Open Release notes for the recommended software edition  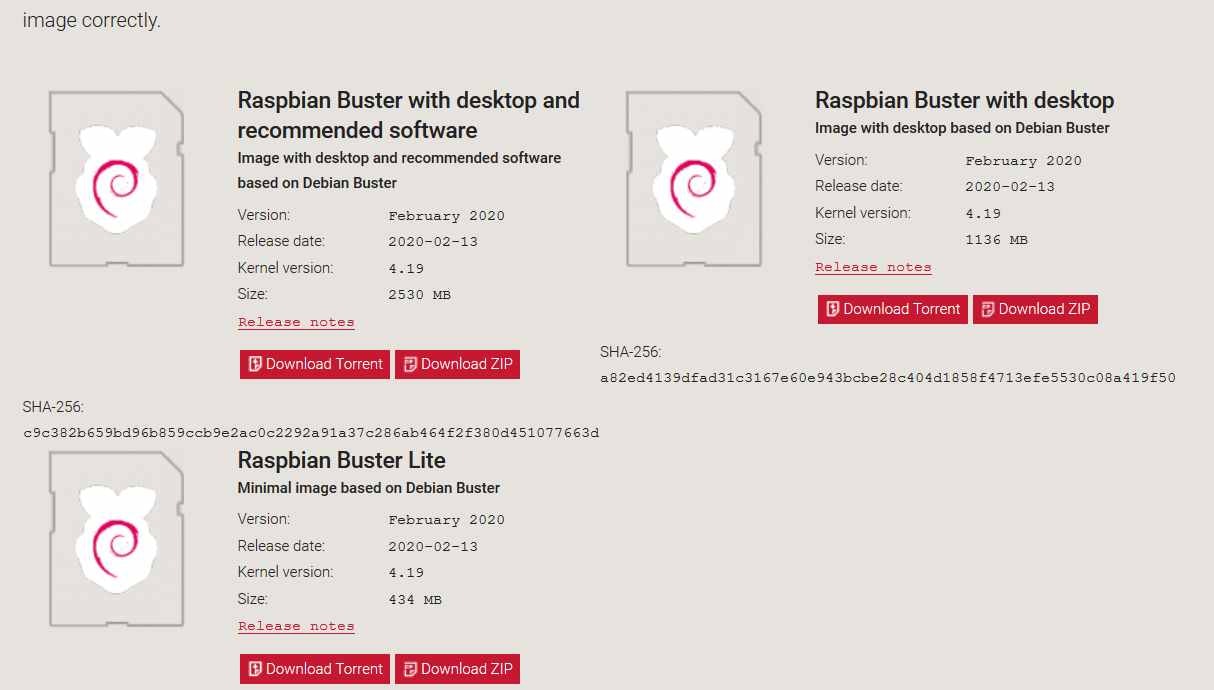click(296, 321)
